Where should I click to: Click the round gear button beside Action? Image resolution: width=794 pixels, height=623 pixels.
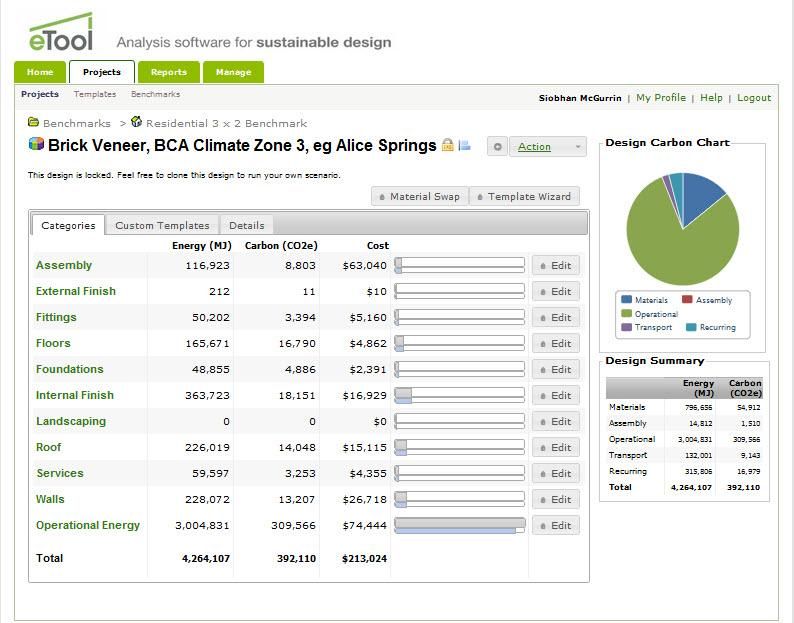click(497, 147)
